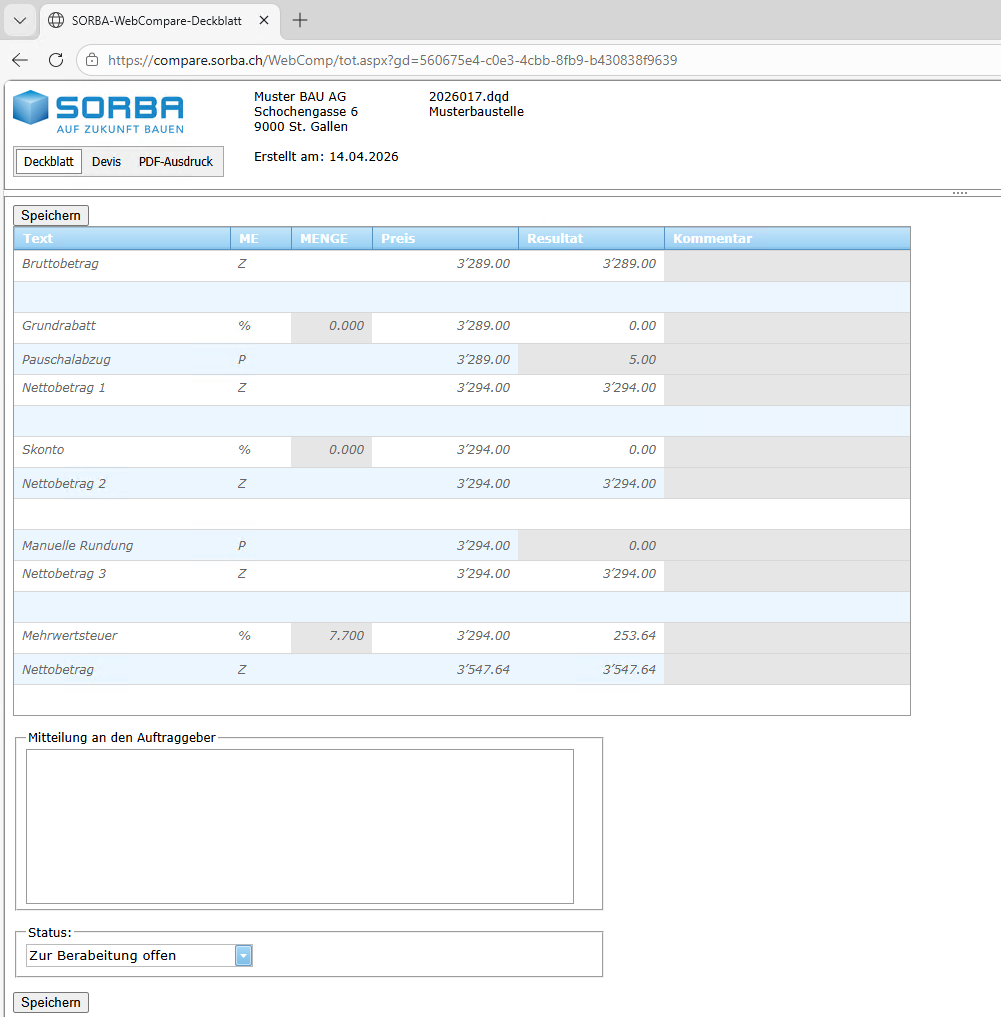Edit Grundrabatt percentage field 0.000
This screenshot has height=1017, width=1001.
tap(332, 326)
